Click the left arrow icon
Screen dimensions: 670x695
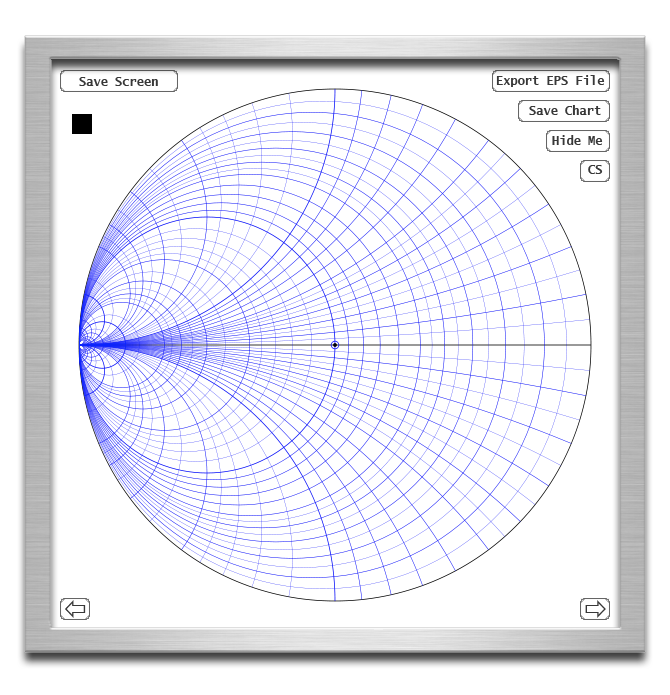tap(75, 609)
